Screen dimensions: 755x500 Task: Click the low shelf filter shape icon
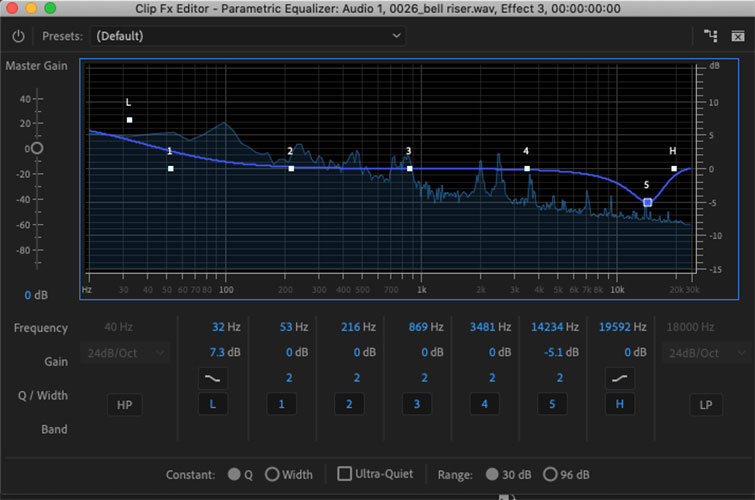212,378
